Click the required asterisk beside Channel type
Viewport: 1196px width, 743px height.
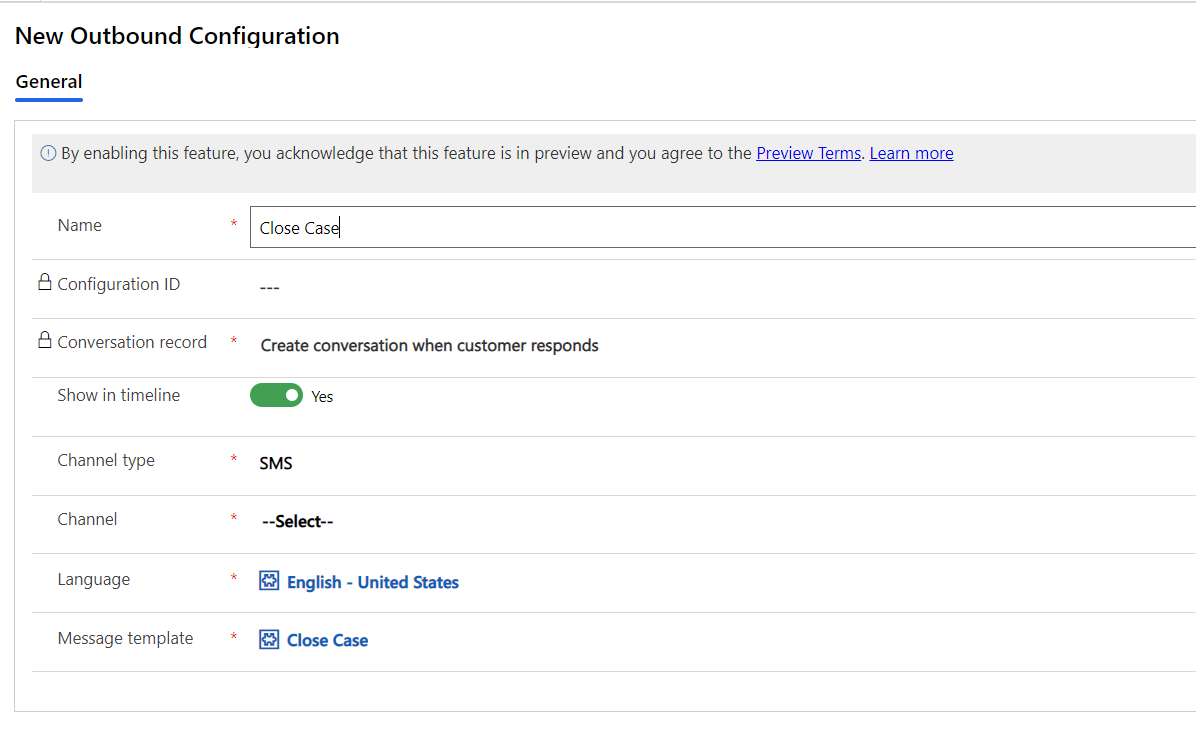[233, 459]
